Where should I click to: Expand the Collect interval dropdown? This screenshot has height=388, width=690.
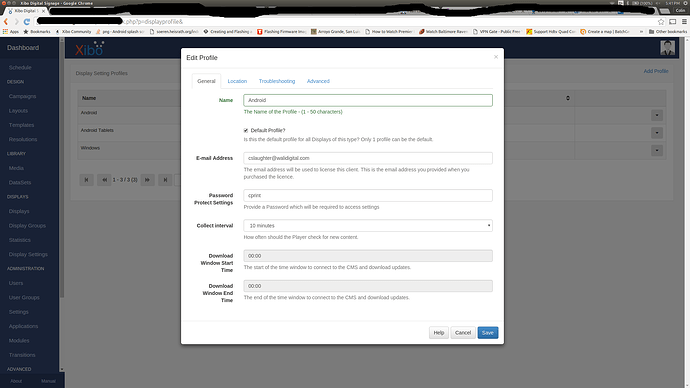tap(368, 225)
